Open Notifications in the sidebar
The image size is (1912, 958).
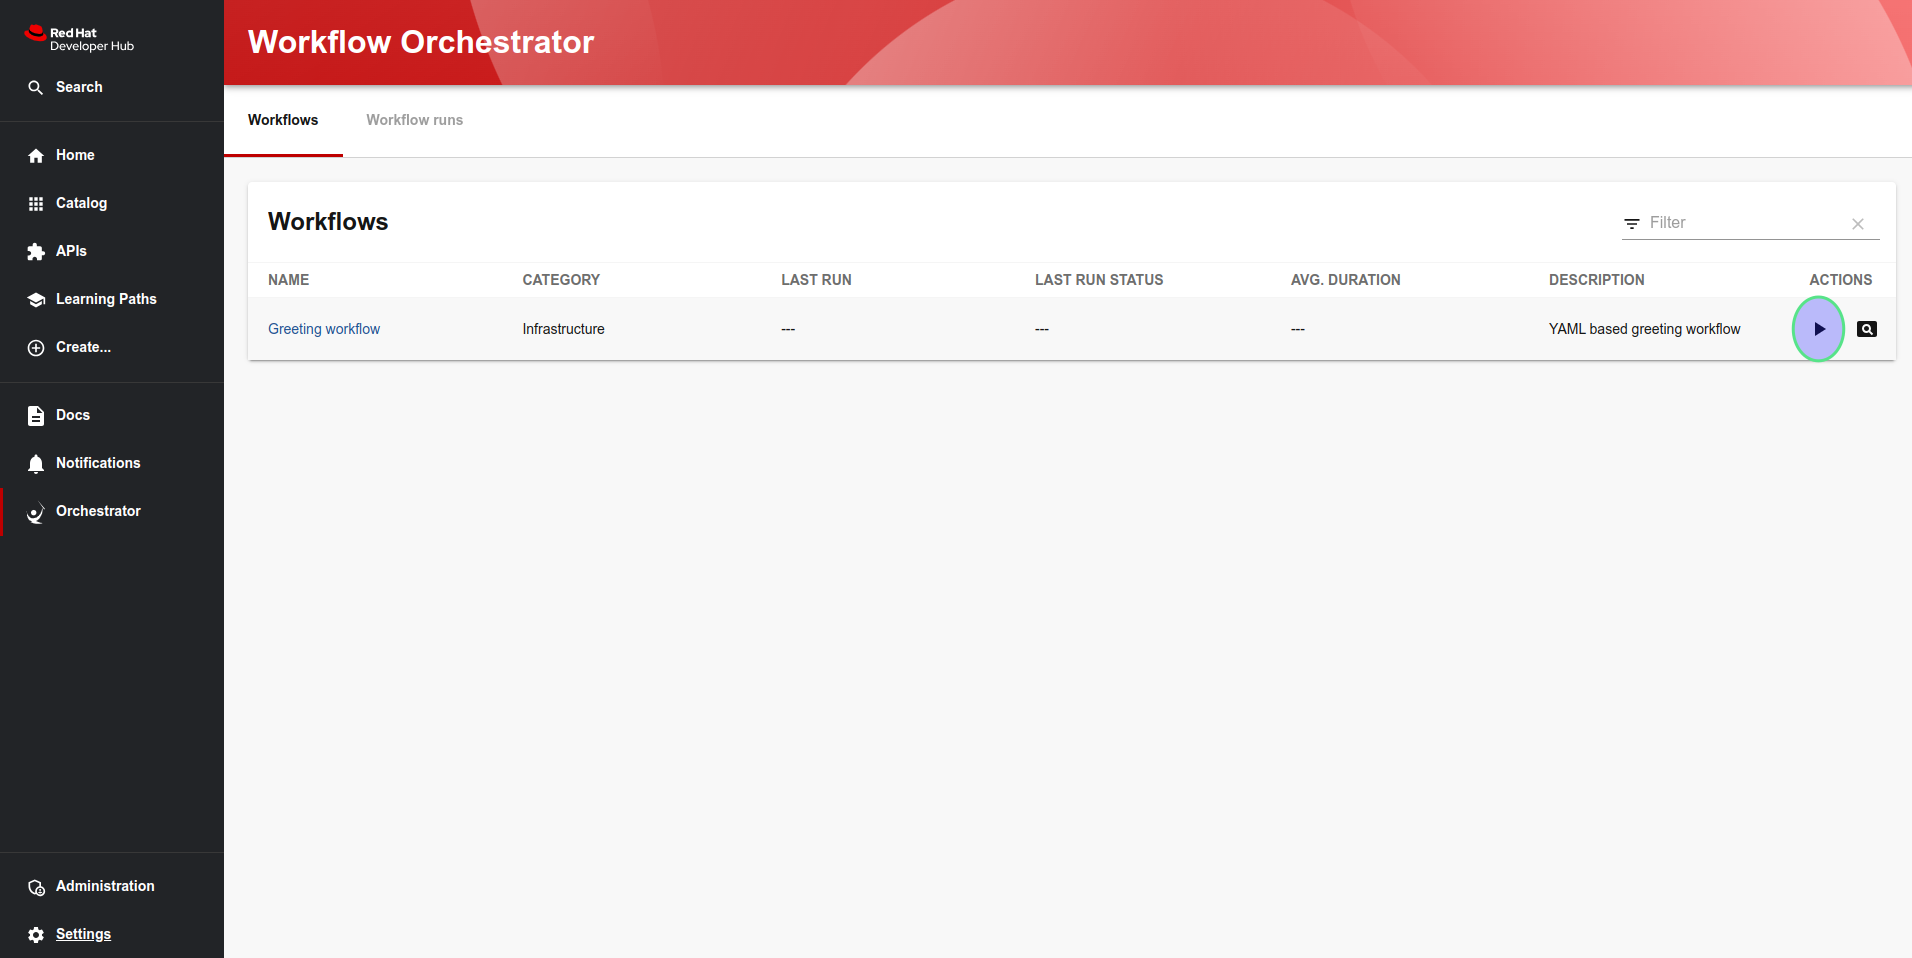[98, 463]
